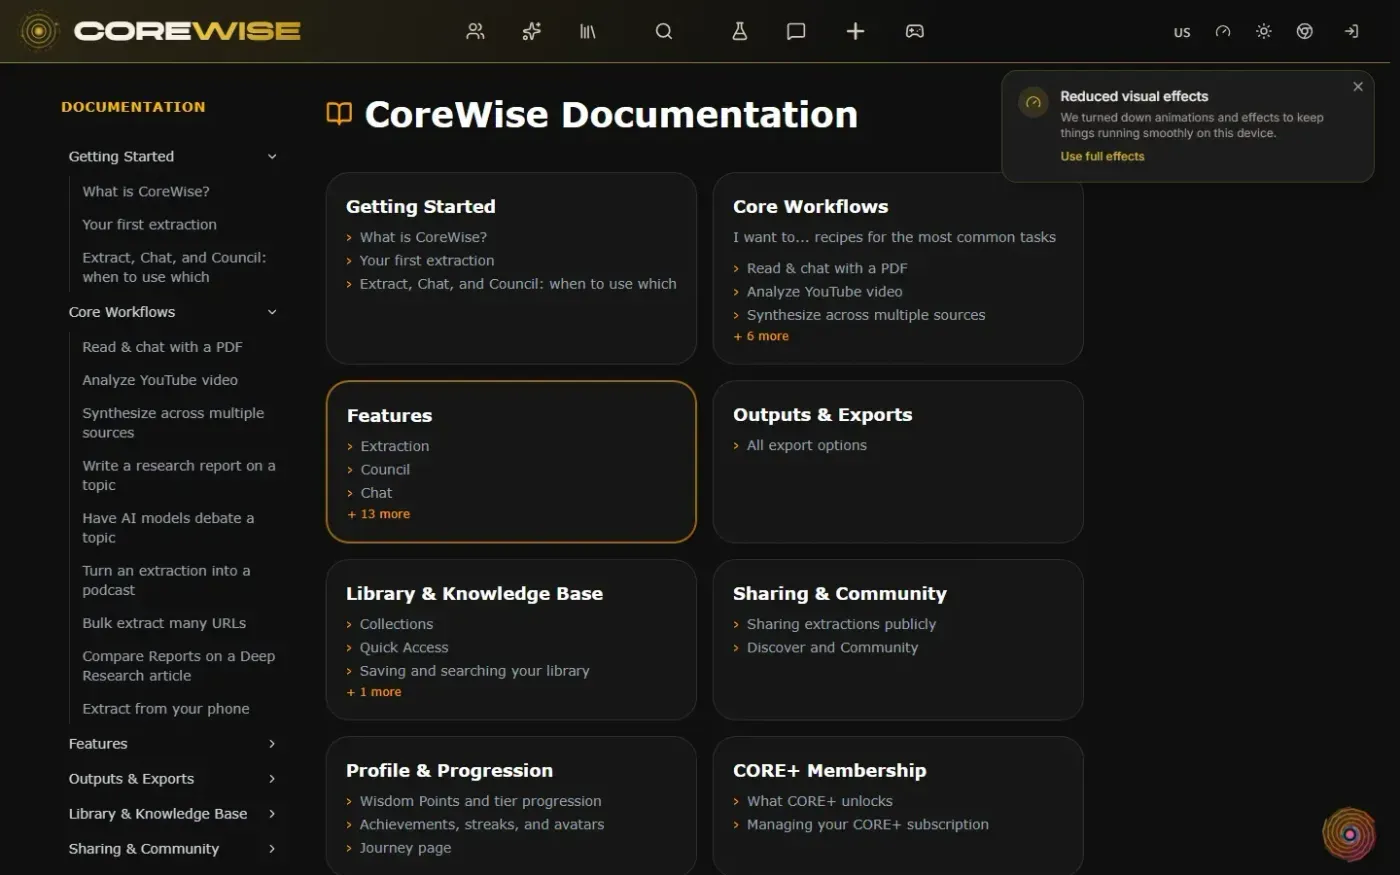Viewport: 1400px width, 875px height.
Task: Click the gauge icon in the notification
Action: pos(1033,102)
